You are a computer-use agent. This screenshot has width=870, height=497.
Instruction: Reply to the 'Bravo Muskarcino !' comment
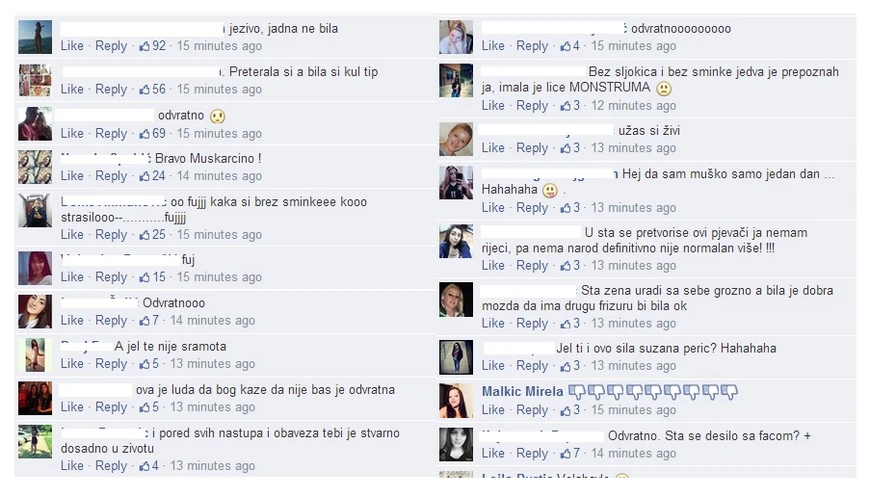[111, 176]
